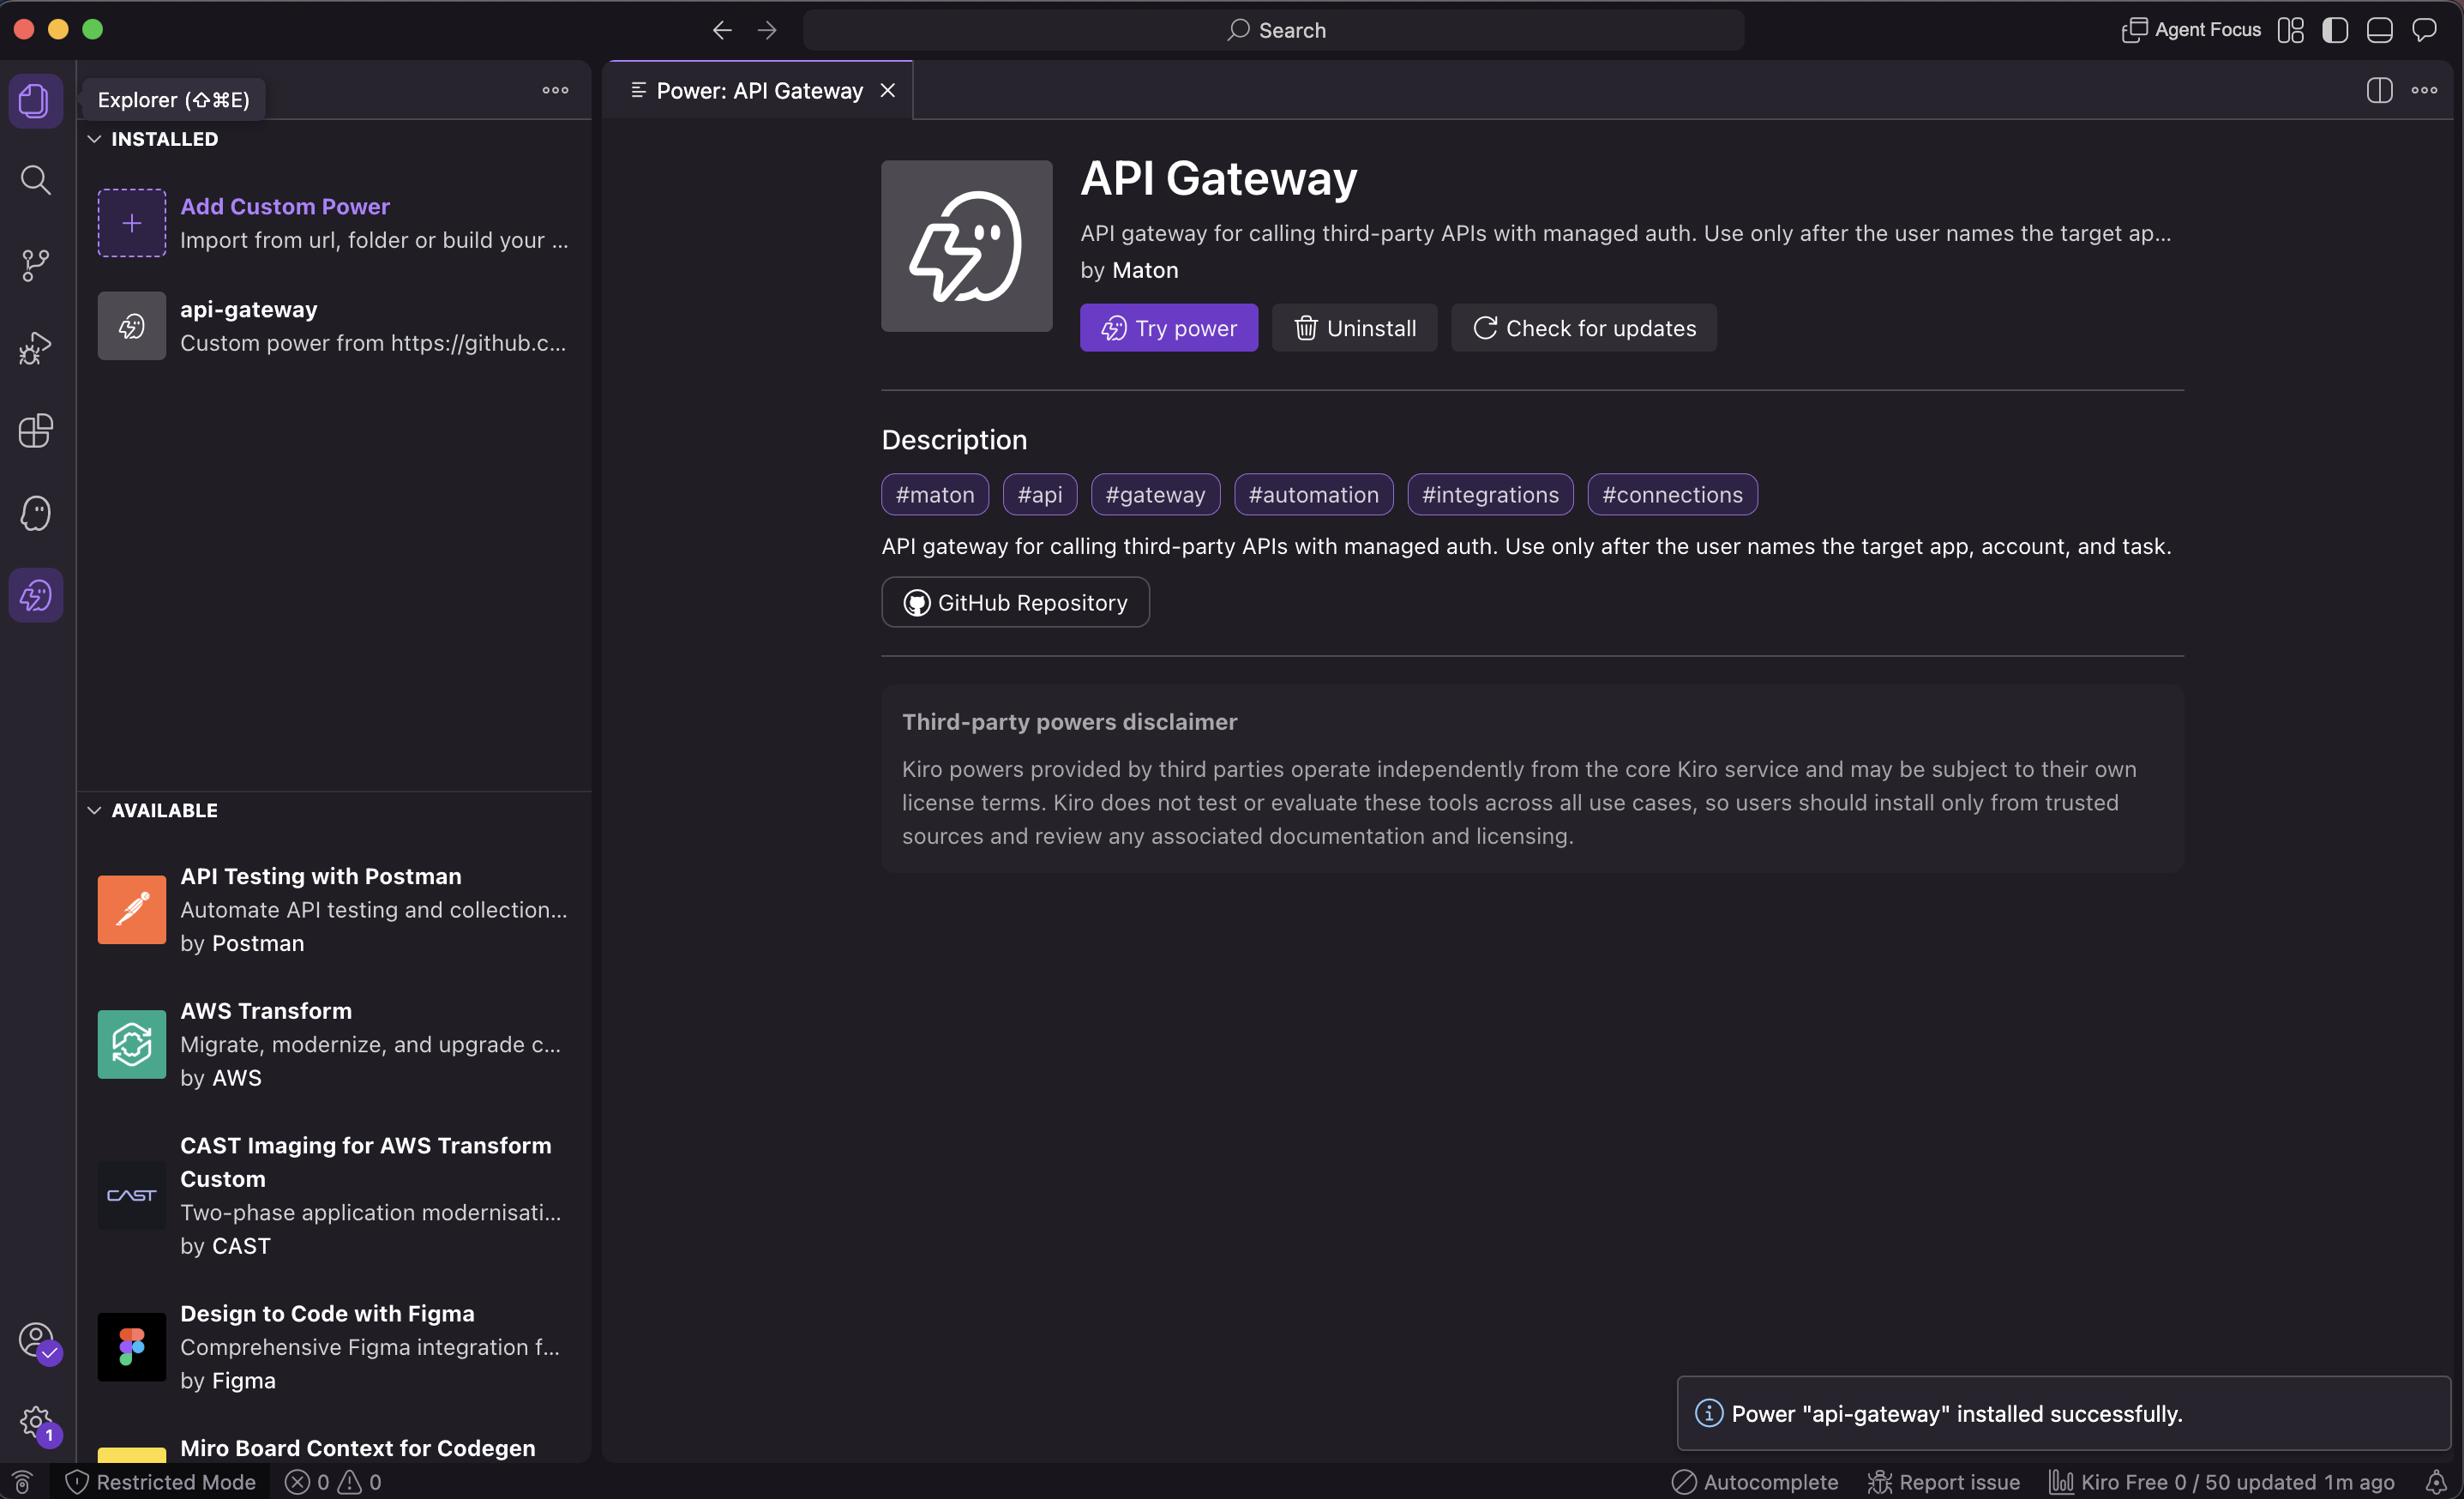Toggle the bottom panel
Screen dimensions: 2464x1499
(2379, 30)
